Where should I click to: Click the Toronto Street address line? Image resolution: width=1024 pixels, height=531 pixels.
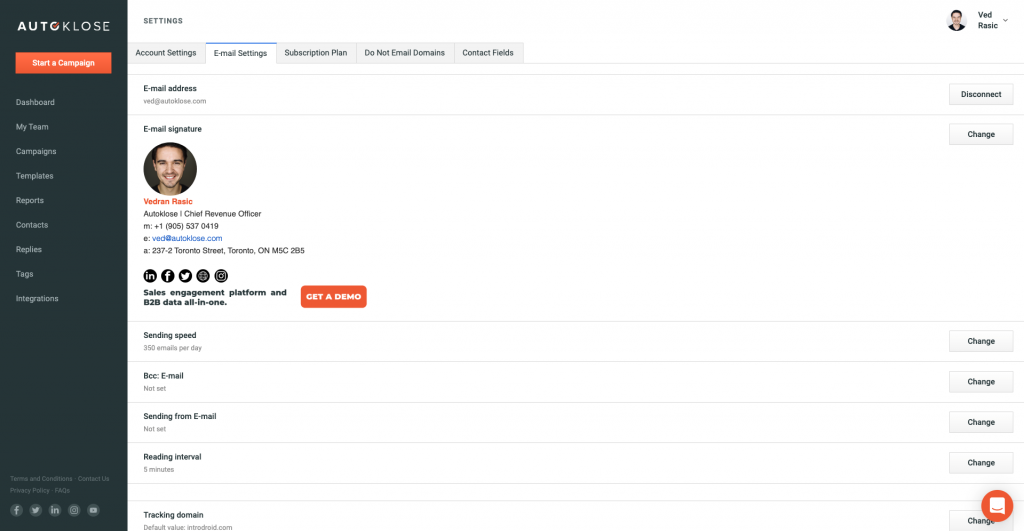coord(224,251)
